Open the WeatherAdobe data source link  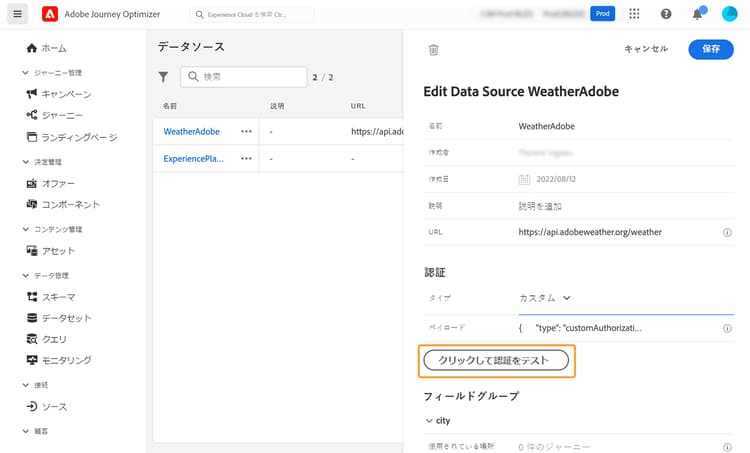[191, 131]
